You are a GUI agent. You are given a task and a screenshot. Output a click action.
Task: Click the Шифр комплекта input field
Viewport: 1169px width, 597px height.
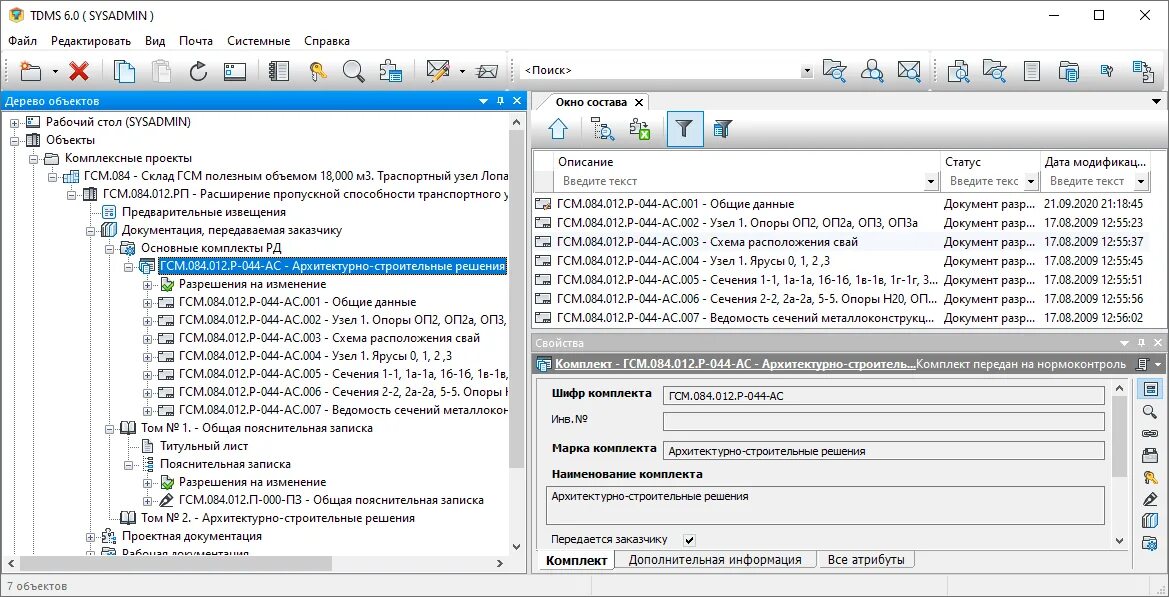883,396
